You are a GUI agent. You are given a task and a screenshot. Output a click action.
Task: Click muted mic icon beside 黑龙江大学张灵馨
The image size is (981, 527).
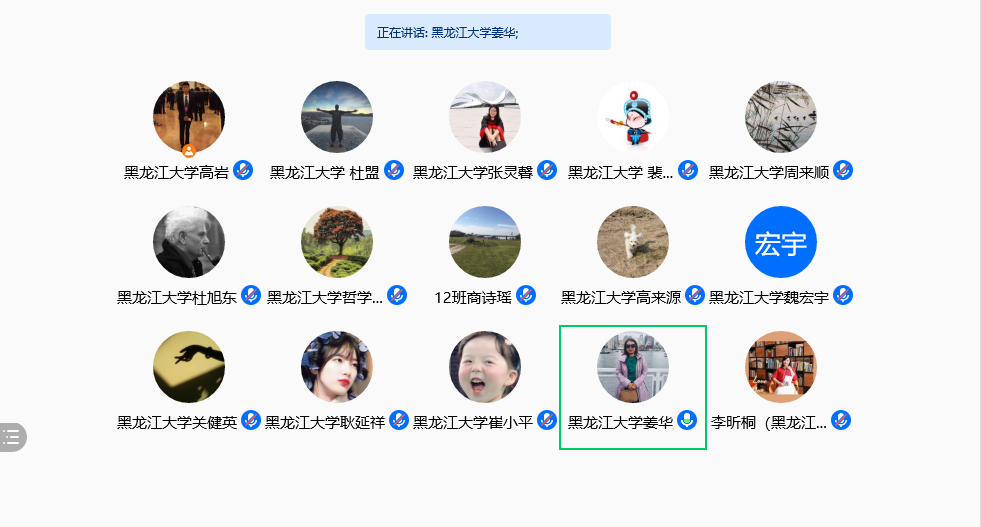pyautogui.click(x=547, y=170)
